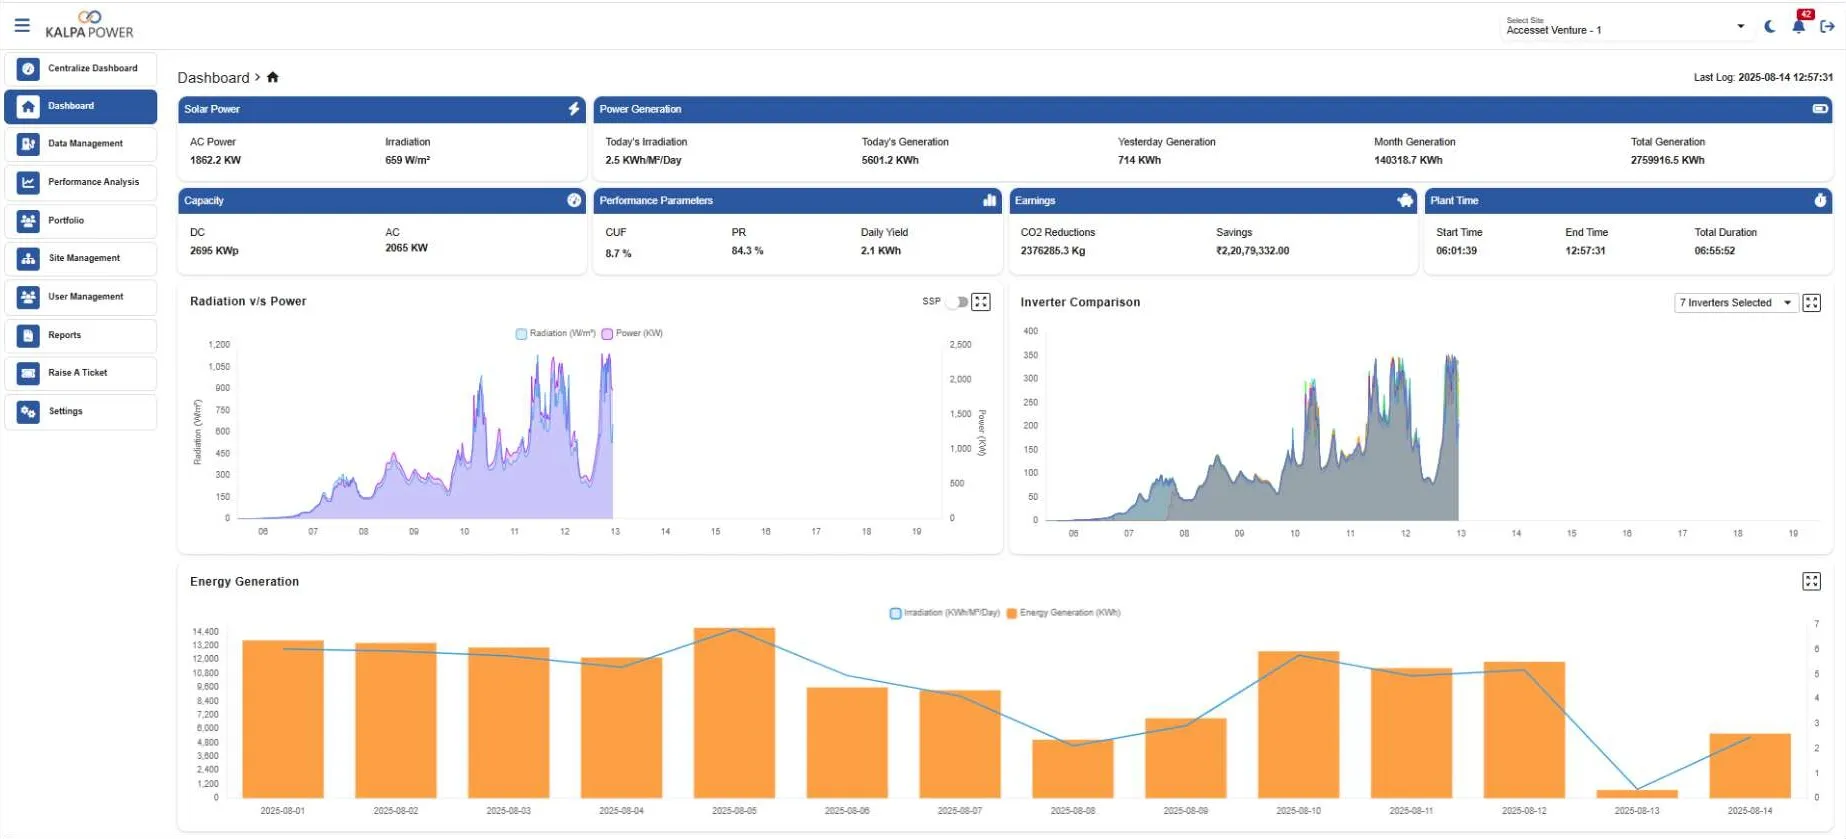The image size is (1846, 839).
Task: Open User Management
Action: click(81, 297)
